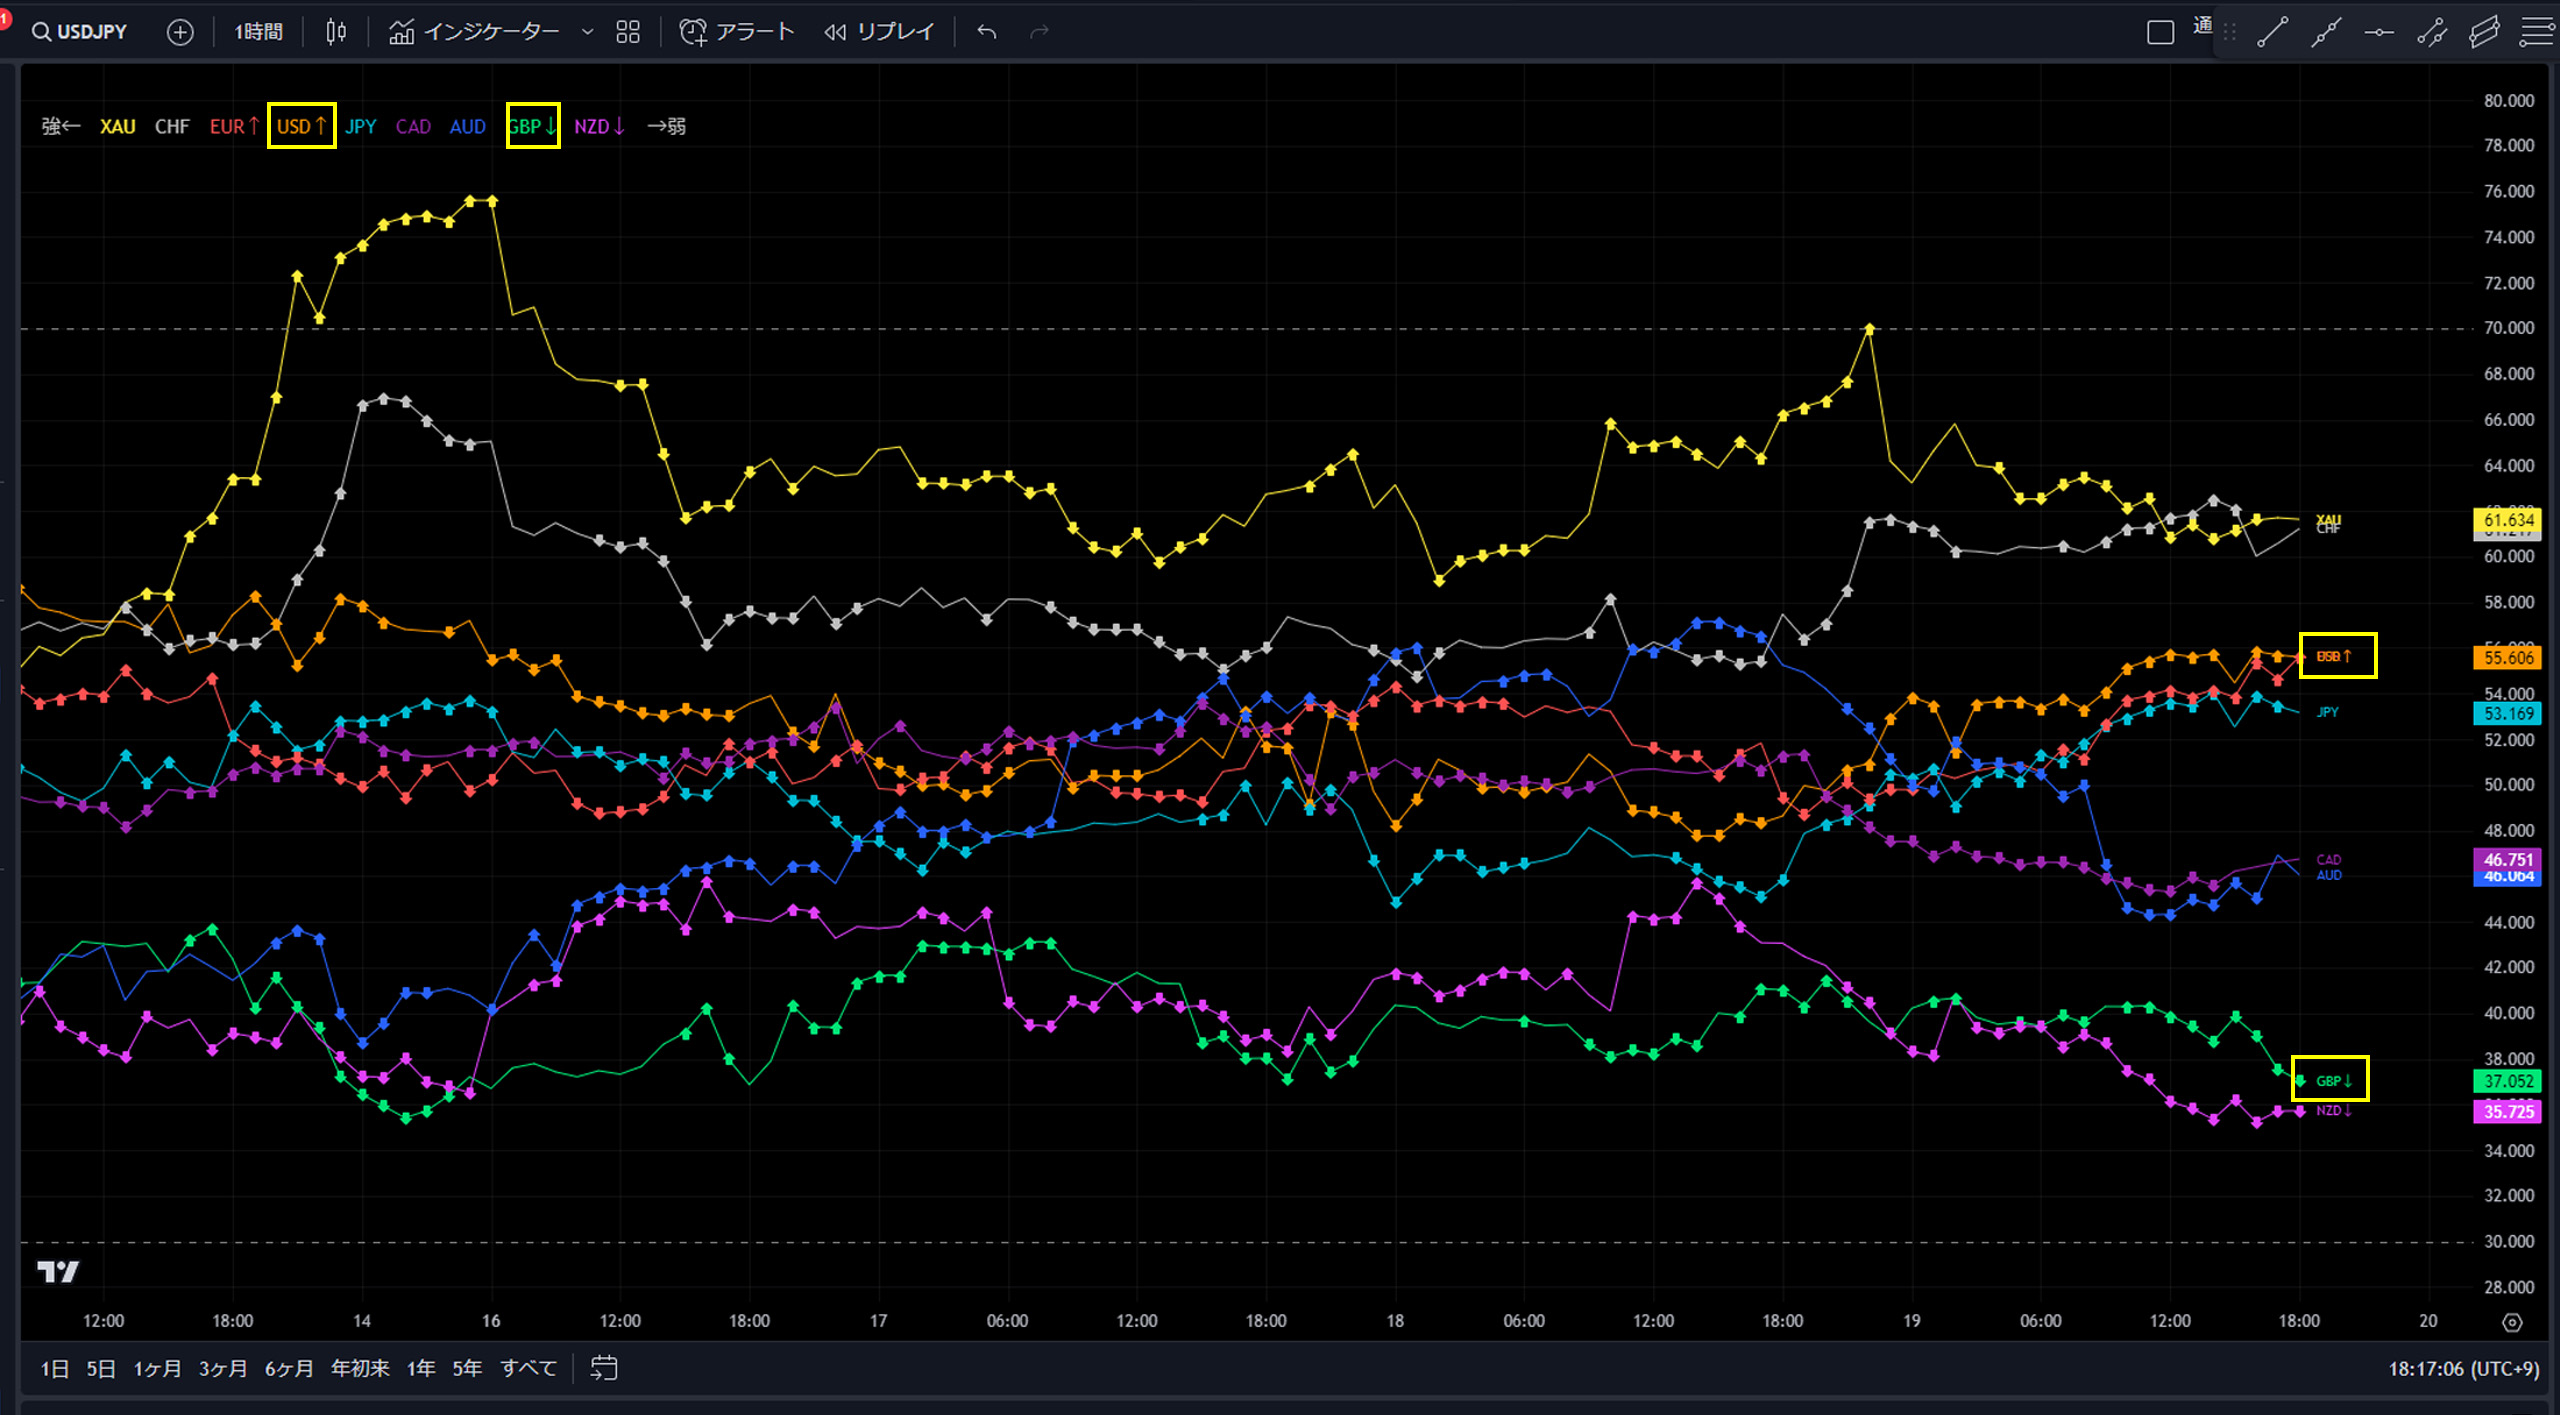Click the add symbol plus icon
The image size is (2560, 1415).
[180, 32]
